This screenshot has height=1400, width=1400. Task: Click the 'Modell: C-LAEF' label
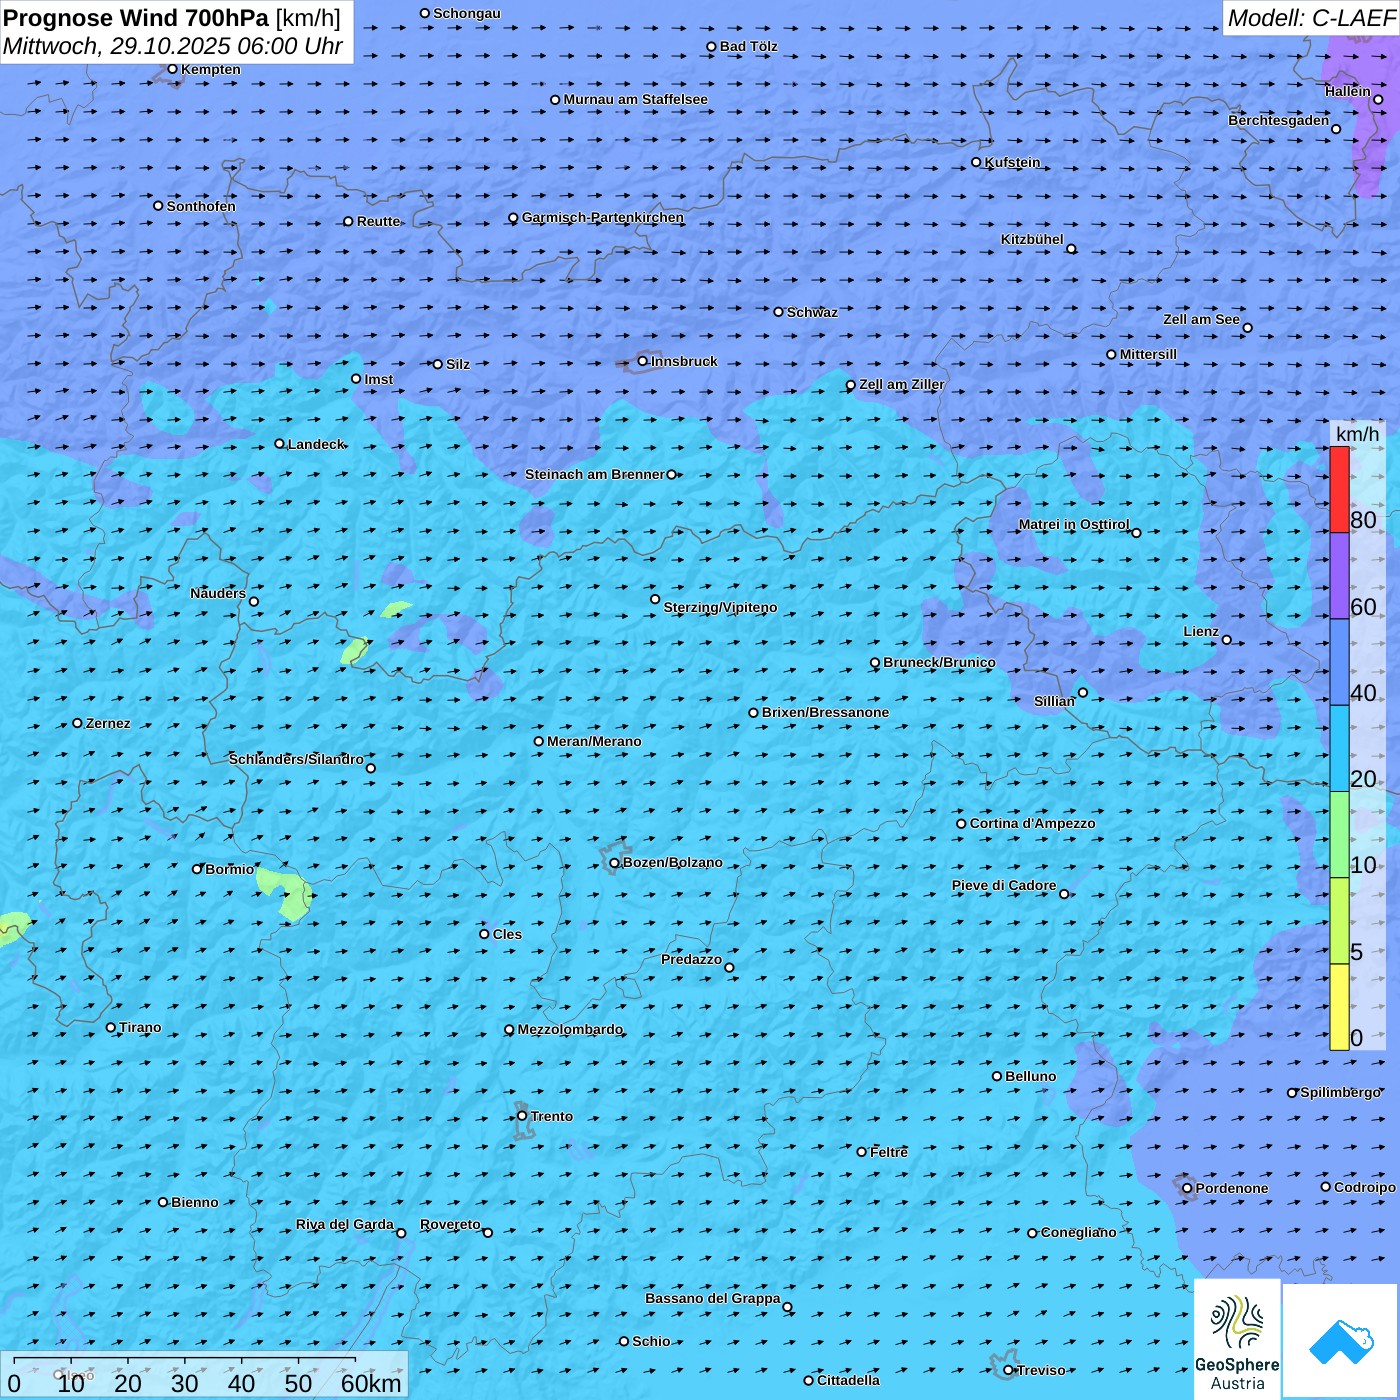click(x=1310, y=18)
